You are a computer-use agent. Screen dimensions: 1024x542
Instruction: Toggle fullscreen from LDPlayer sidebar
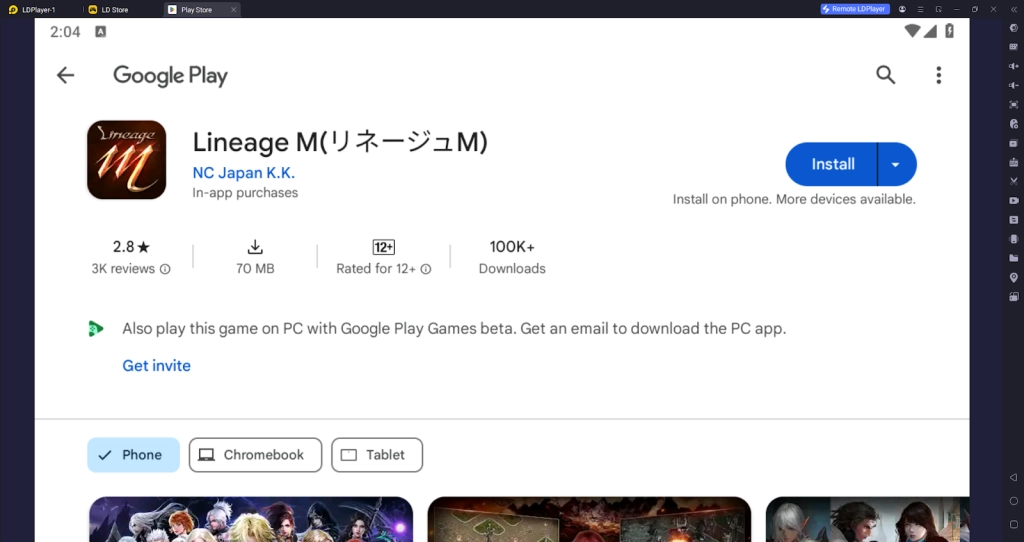[1014, 104]
